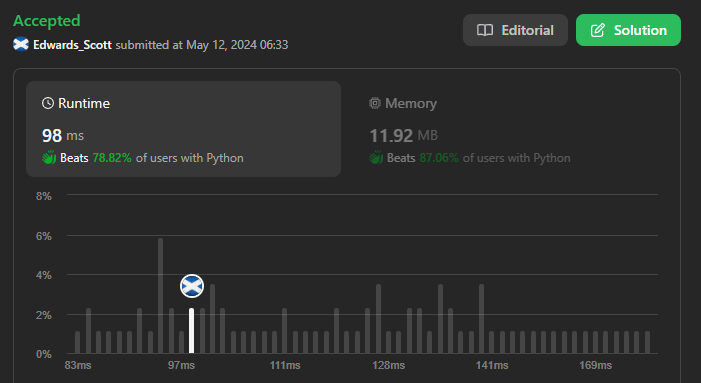
Task: Click the flag marker above highlighted bar
Action: 192,286
